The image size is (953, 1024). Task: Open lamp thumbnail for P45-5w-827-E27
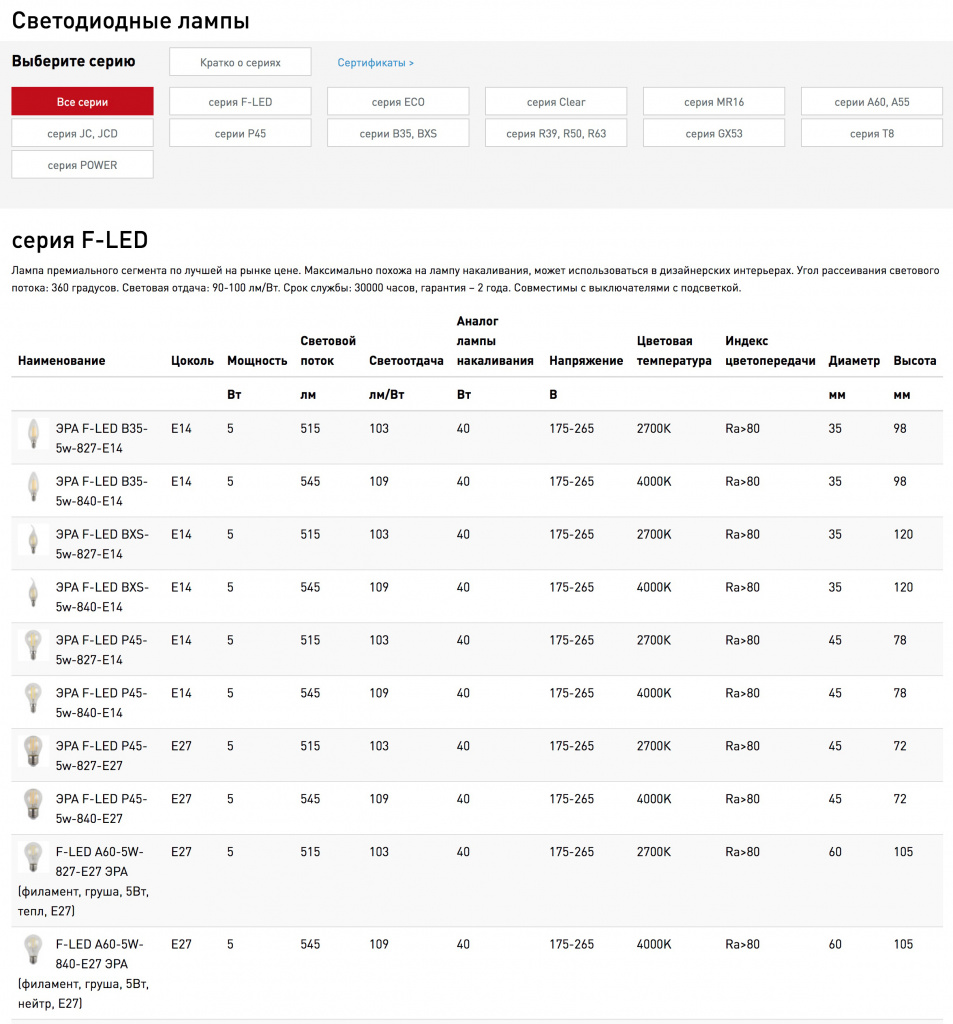point(33,751)
